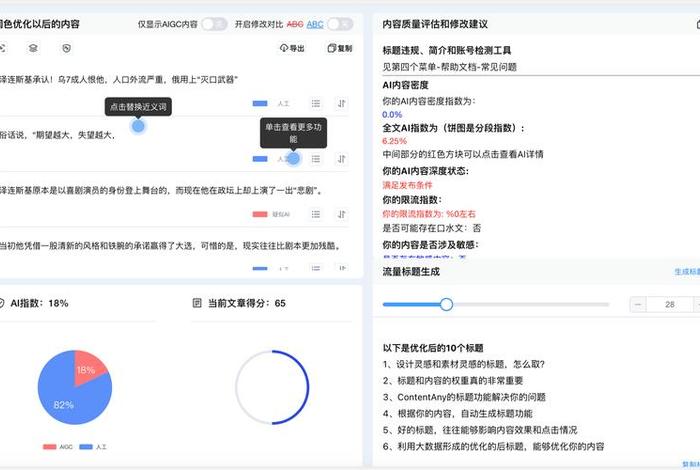Click the 标题违规、简介和账号检测工具 heading
This screenshot has height=470, width=700.
tap(446, 50)
